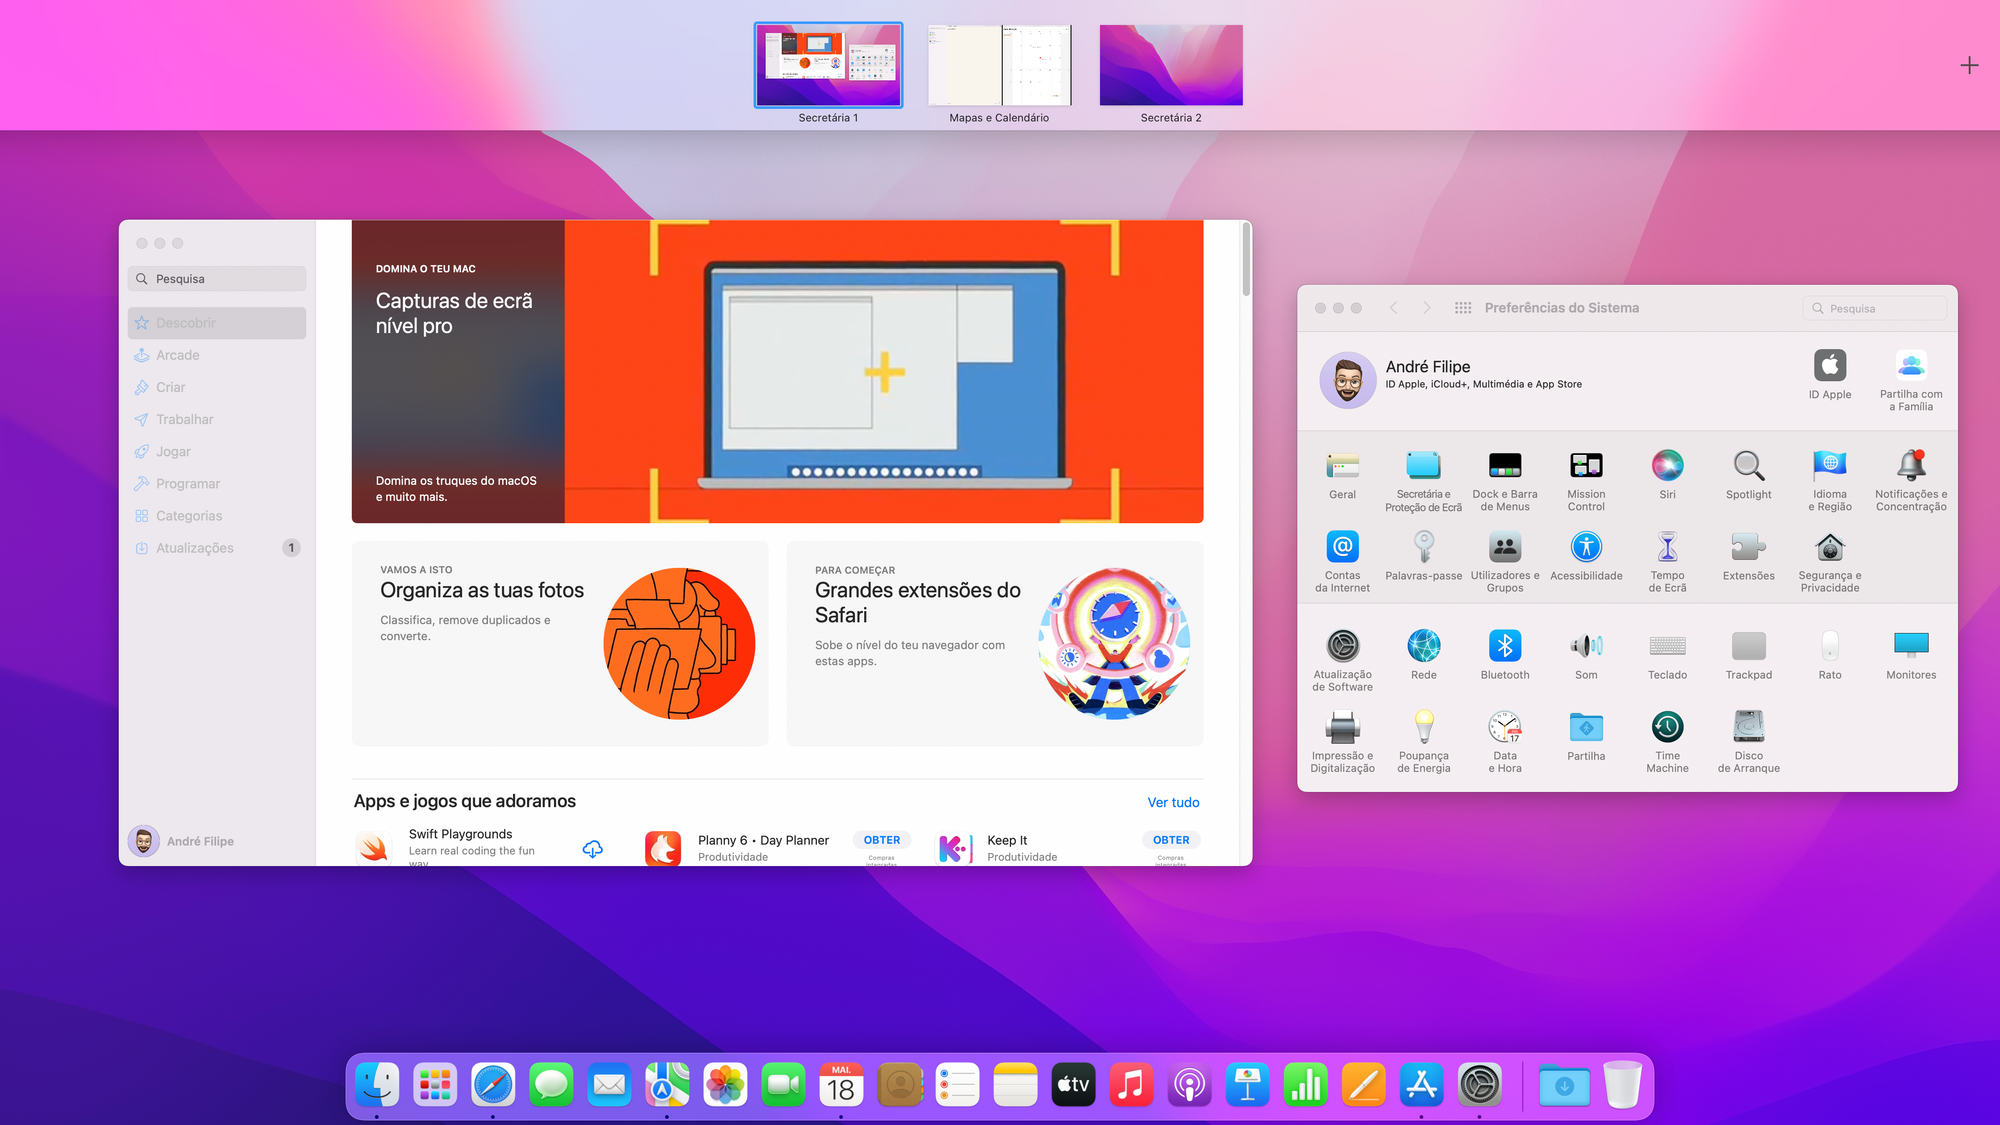Open Idioma e Região pane
Viewport: 2000px width, 1125px height.
tap(1830, 481)
